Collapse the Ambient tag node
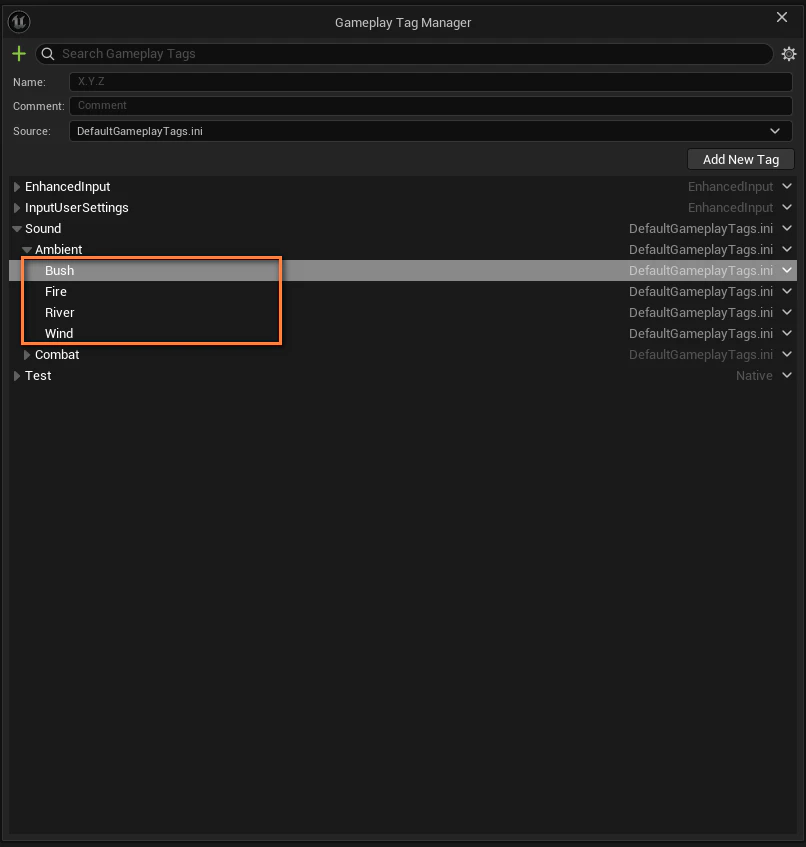 [x=27, y=250]
